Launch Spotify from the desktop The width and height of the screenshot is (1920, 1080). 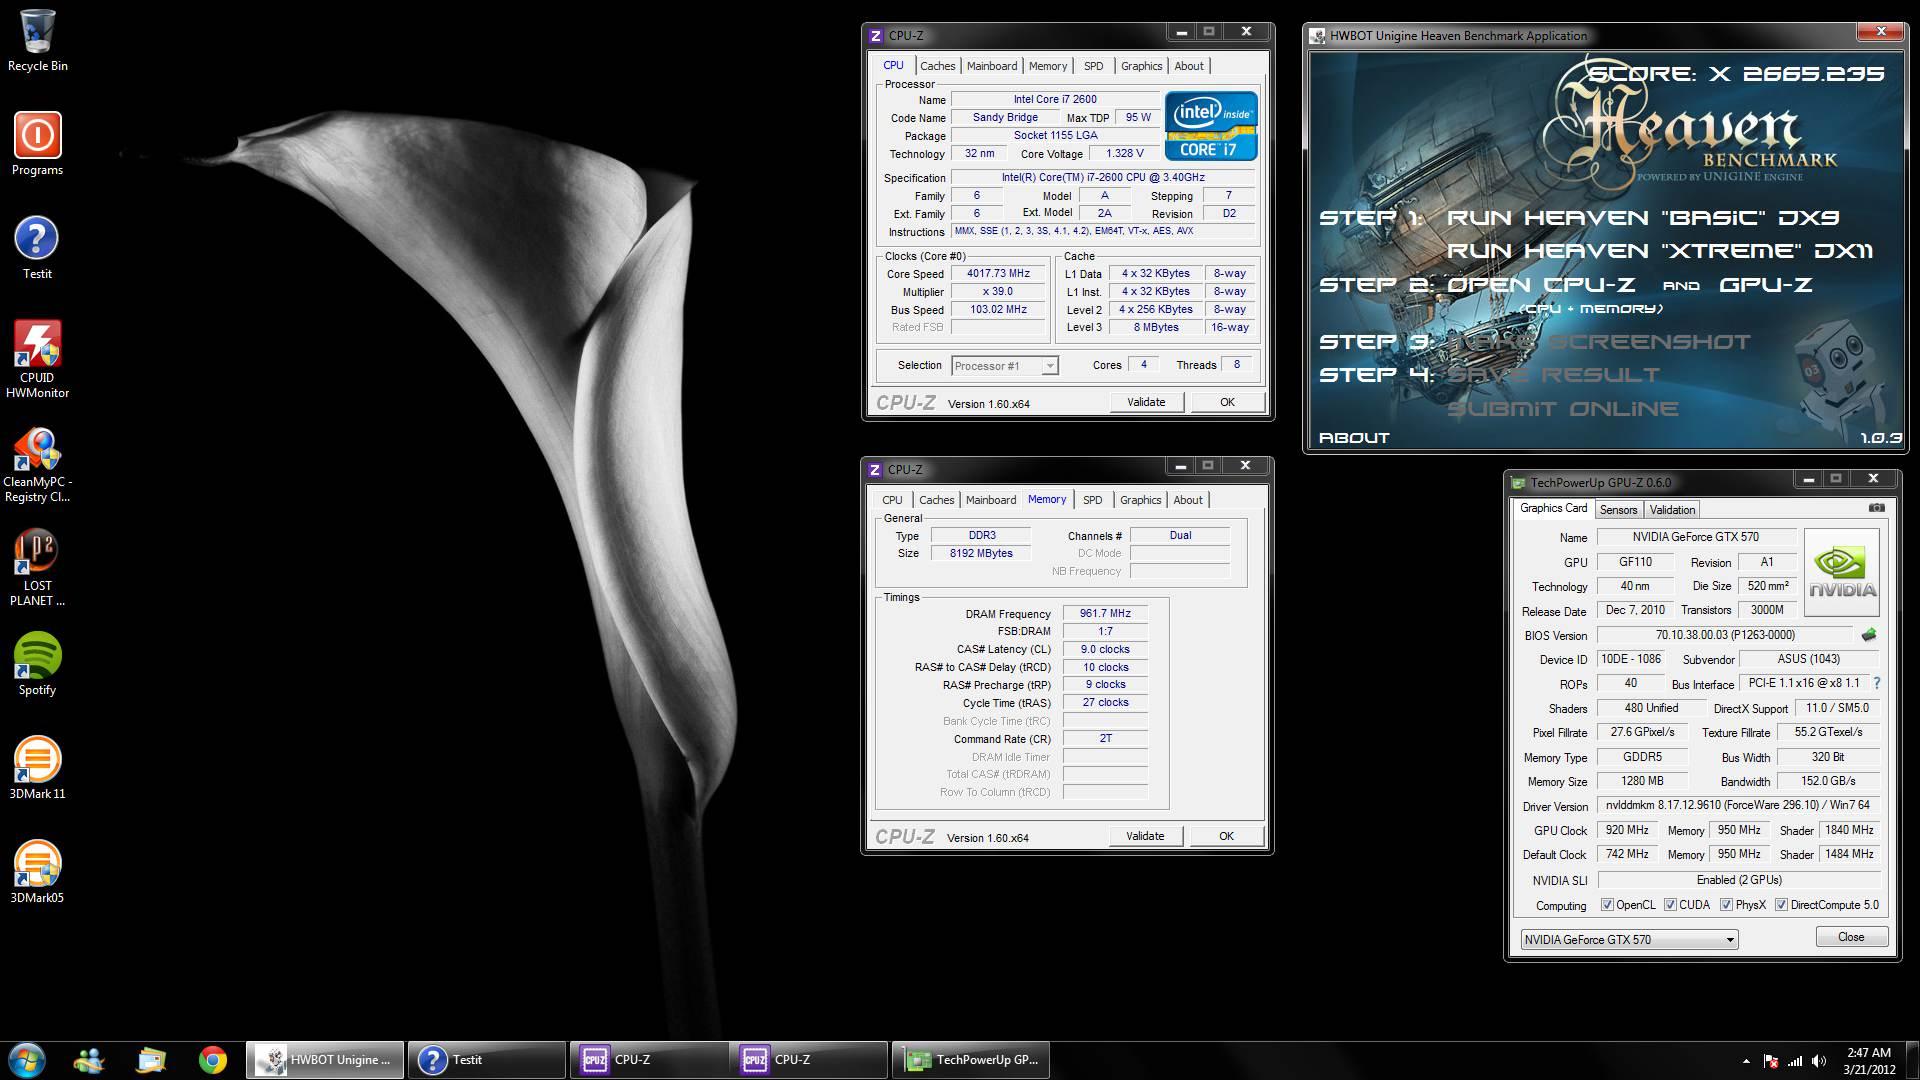click(37, 663)
